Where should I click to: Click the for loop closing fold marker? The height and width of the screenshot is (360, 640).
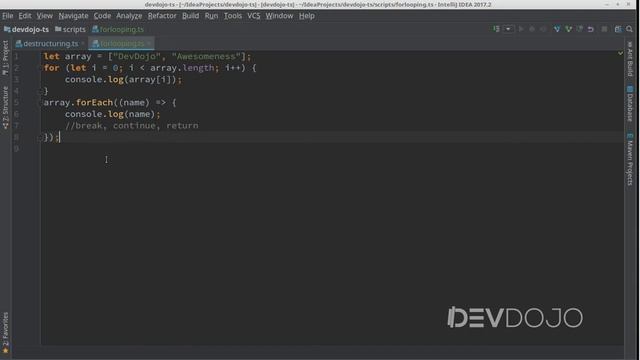pos(40,91)
